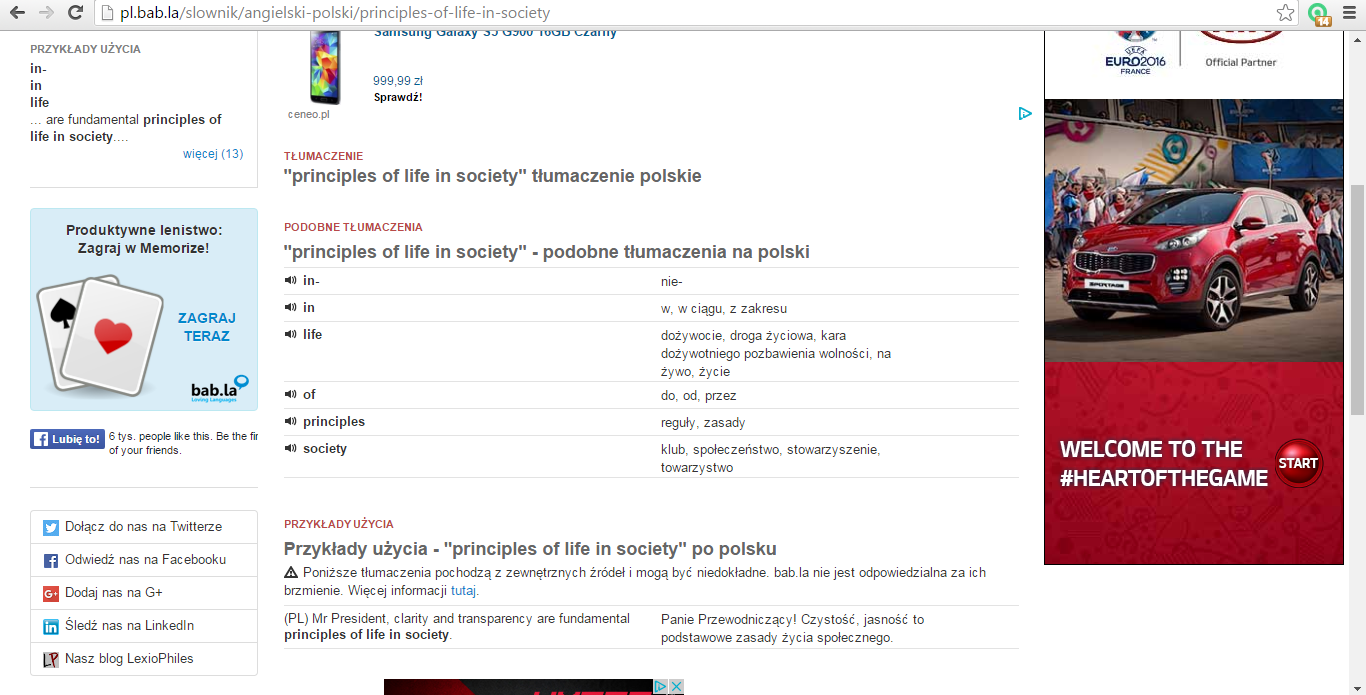Click the AdChoices icon near ceneo ad
The height and width of the screenshot is (695, 1366).
(1025, 113)
